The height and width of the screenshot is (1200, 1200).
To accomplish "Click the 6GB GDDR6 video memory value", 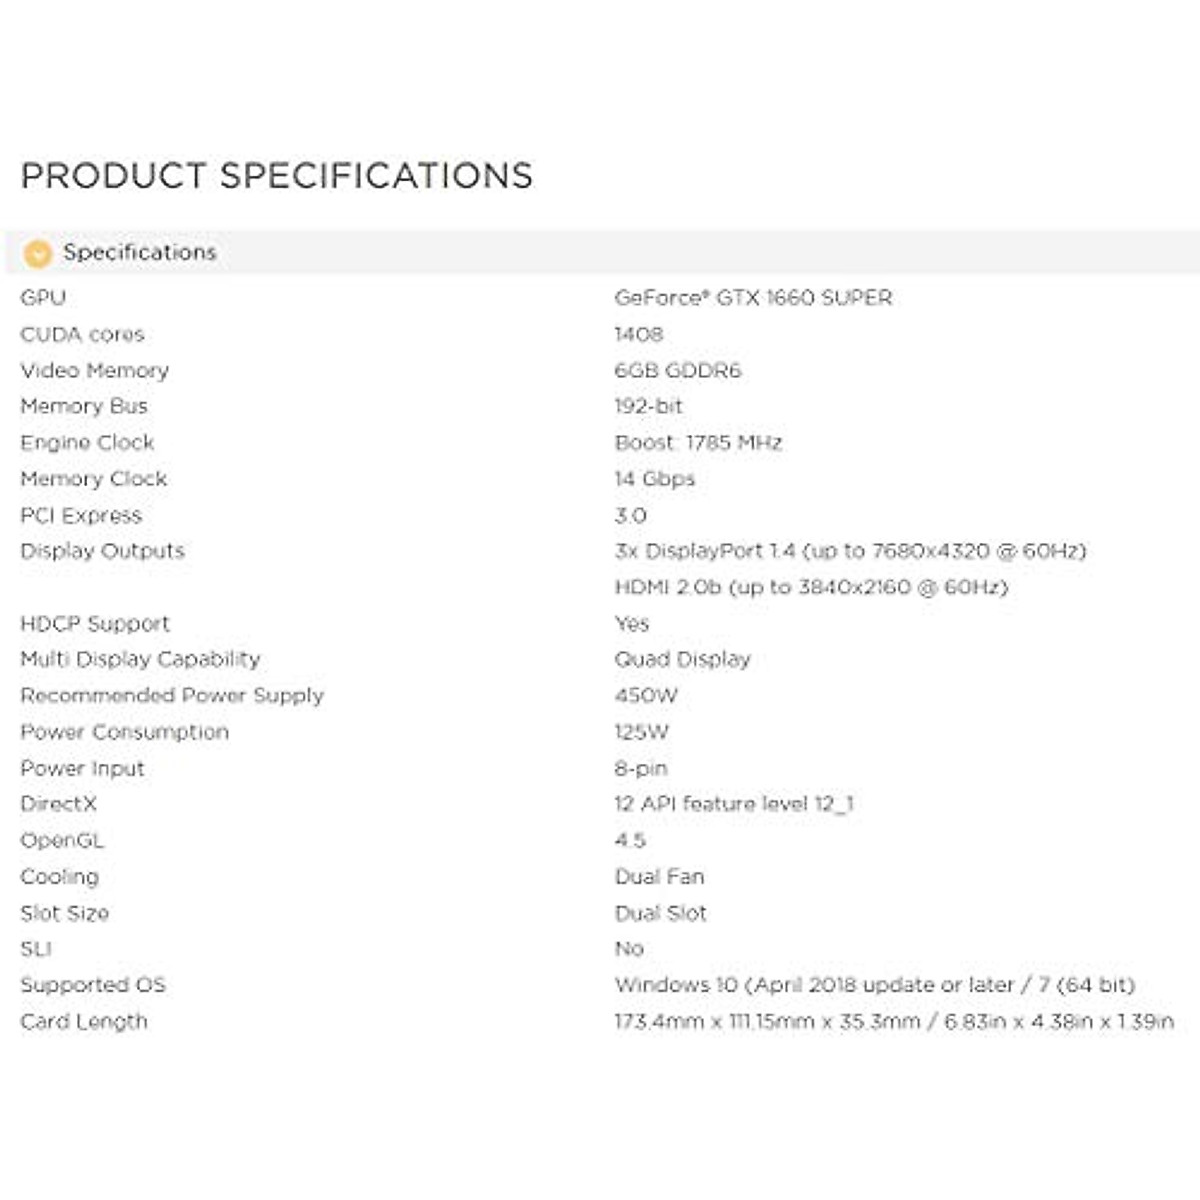I will pyautogui.click(x=678, y=371).
